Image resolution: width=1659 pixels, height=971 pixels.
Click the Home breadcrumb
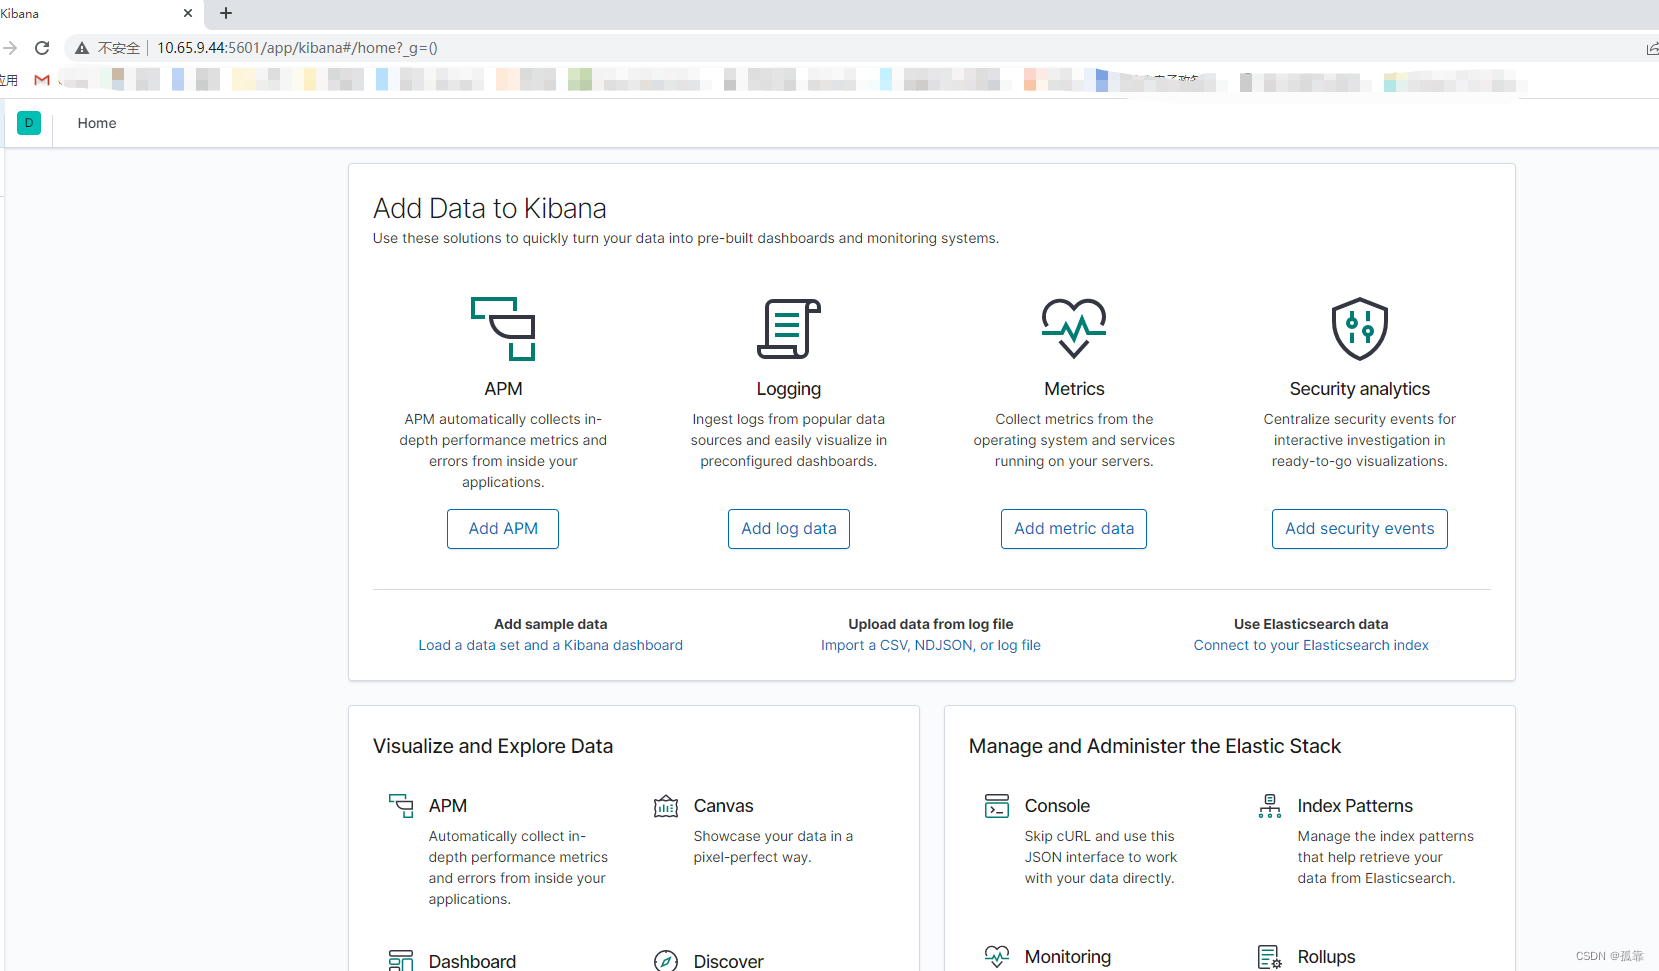point(97,123)
